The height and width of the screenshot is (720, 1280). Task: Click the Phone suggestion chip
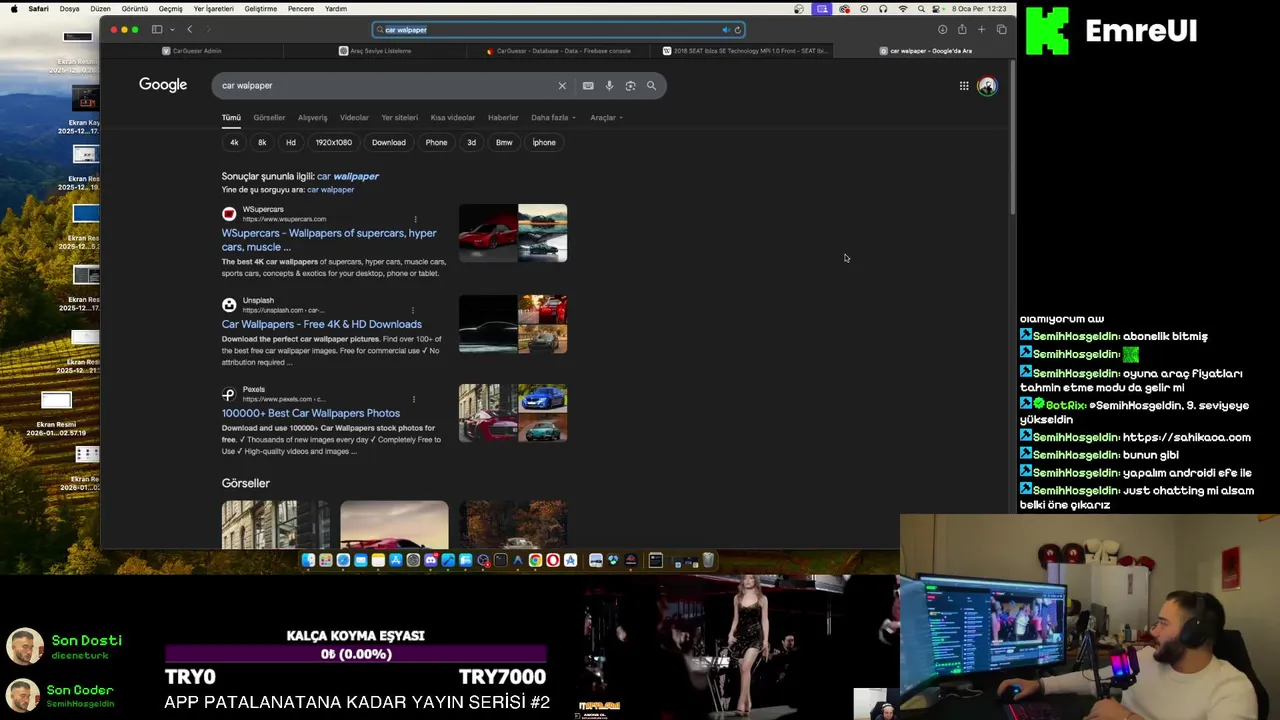(436, 142)
